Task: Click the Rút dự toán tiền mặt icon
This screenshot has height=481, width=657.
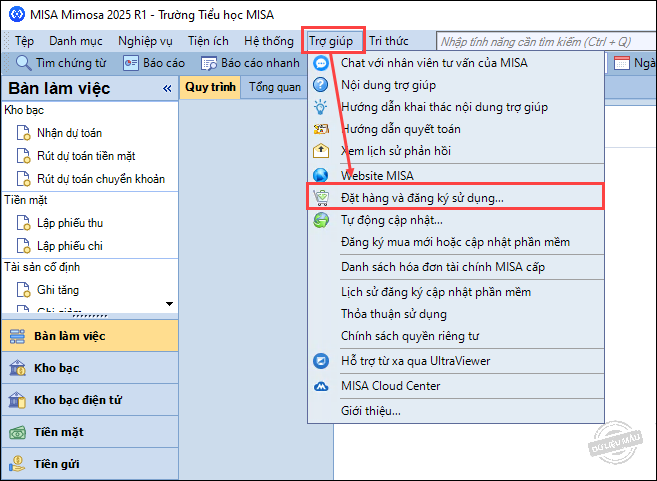Action: pyautogui.click(x=23, y=155)
